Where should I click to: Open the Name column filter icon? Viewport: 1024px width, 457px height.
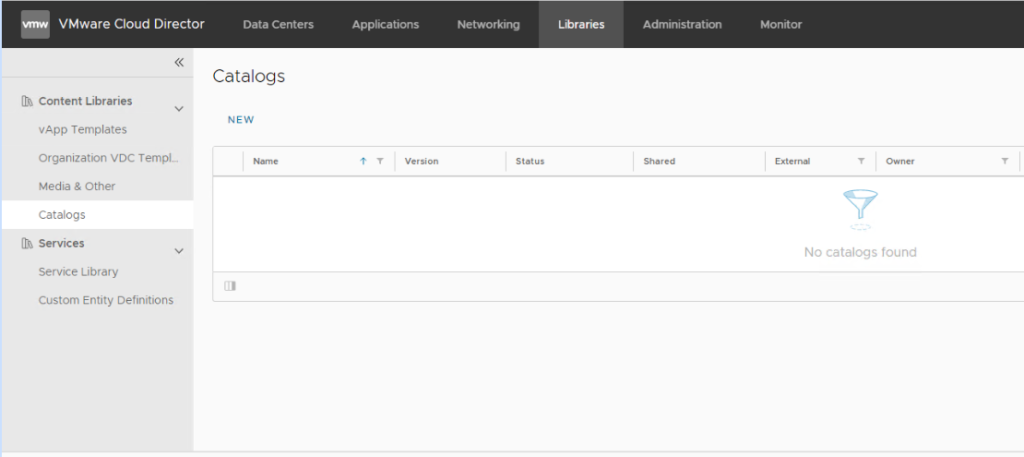tap(380, 161)
